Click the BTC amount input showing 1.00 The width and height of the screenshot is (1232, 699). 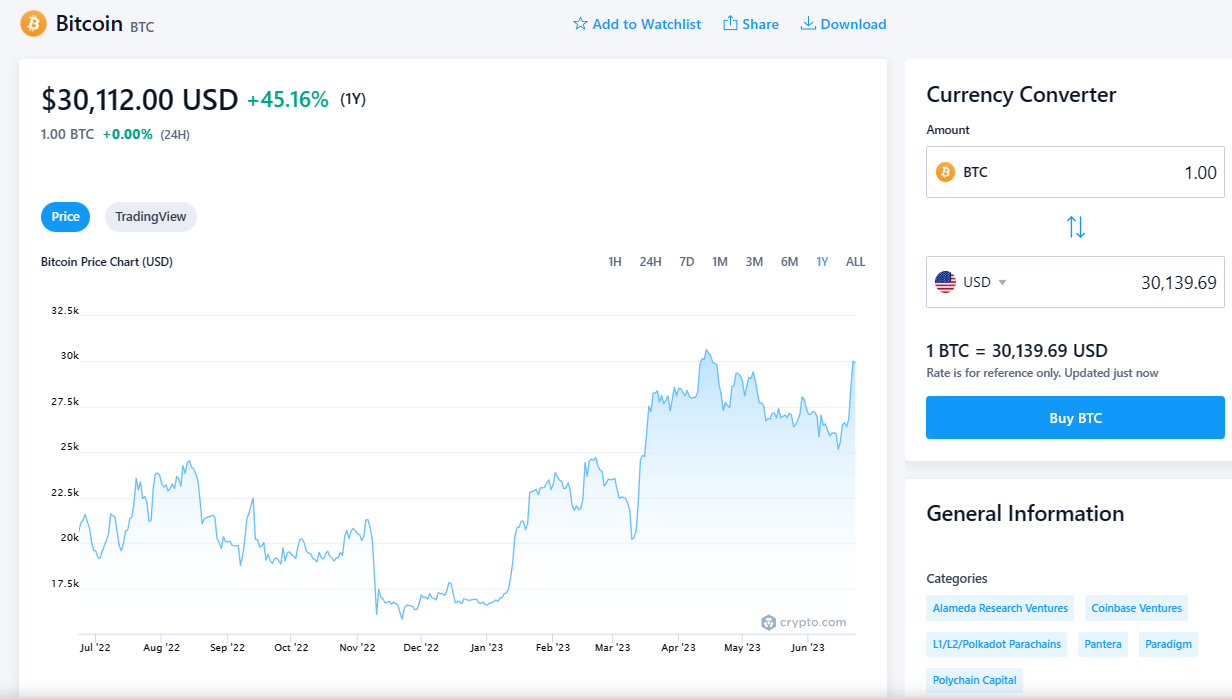coord(1075,172)
